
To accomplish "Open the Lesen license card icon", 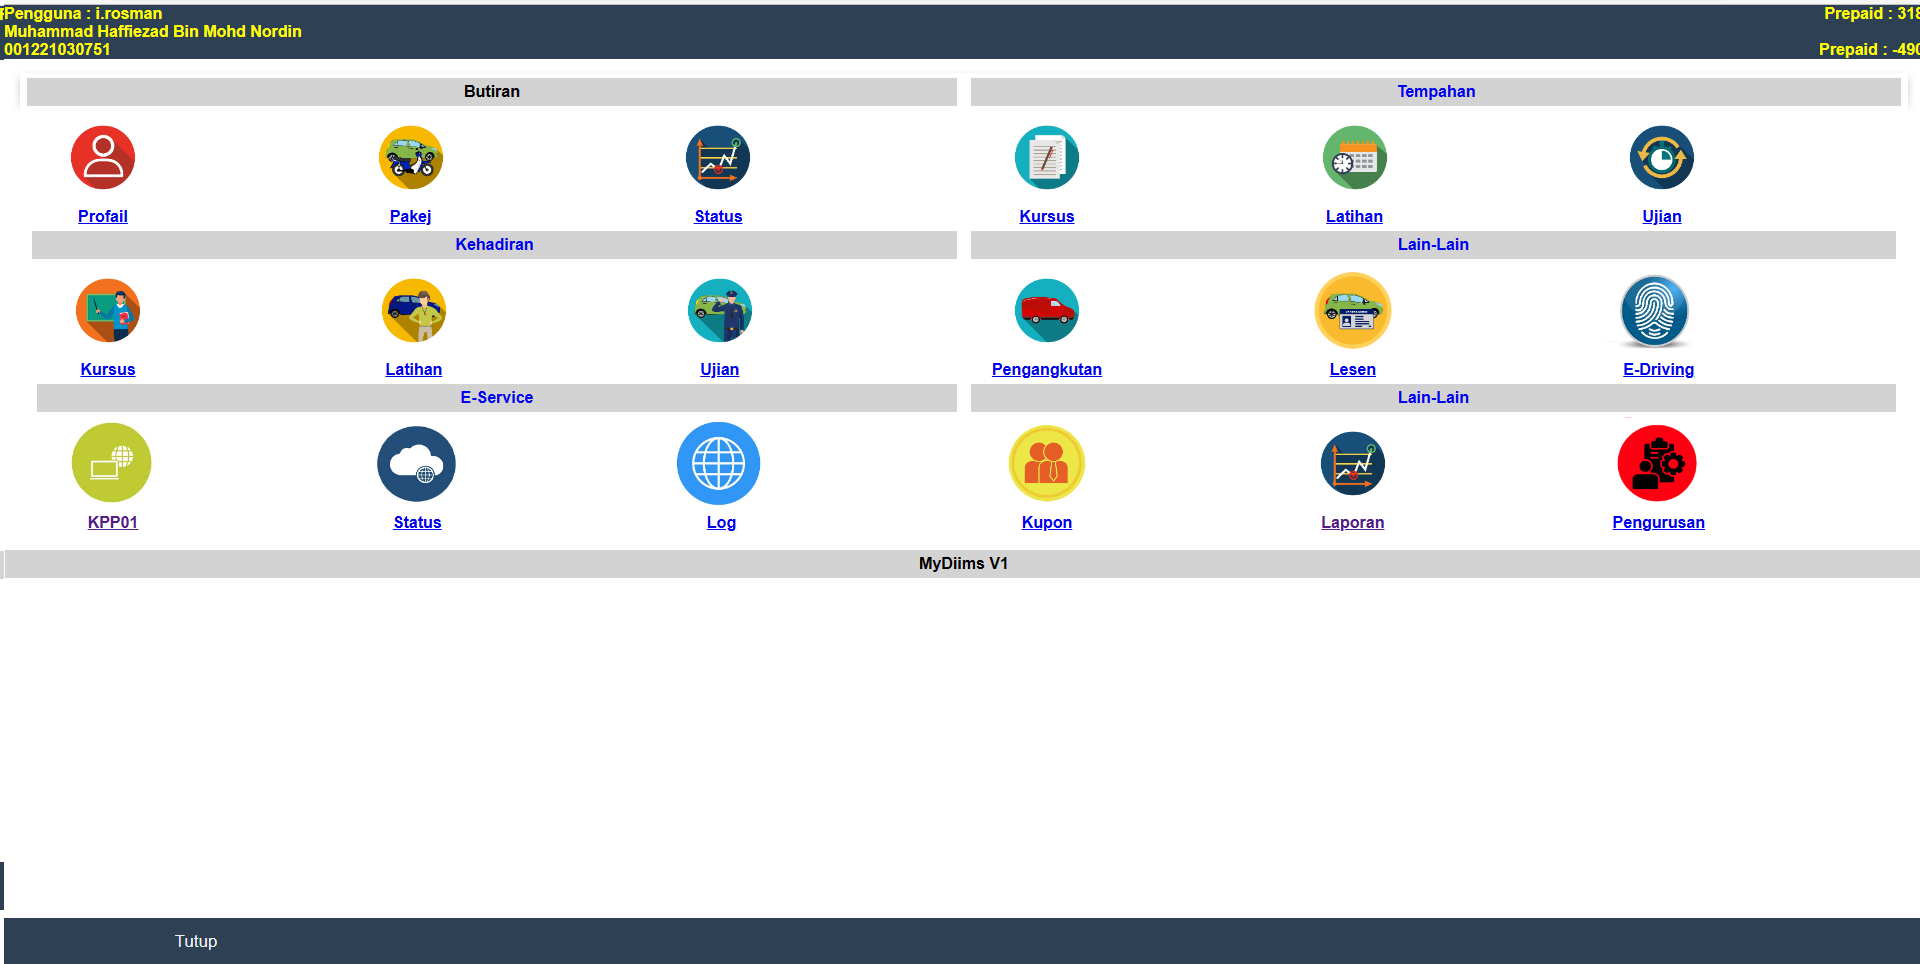I will [1352, 311].
